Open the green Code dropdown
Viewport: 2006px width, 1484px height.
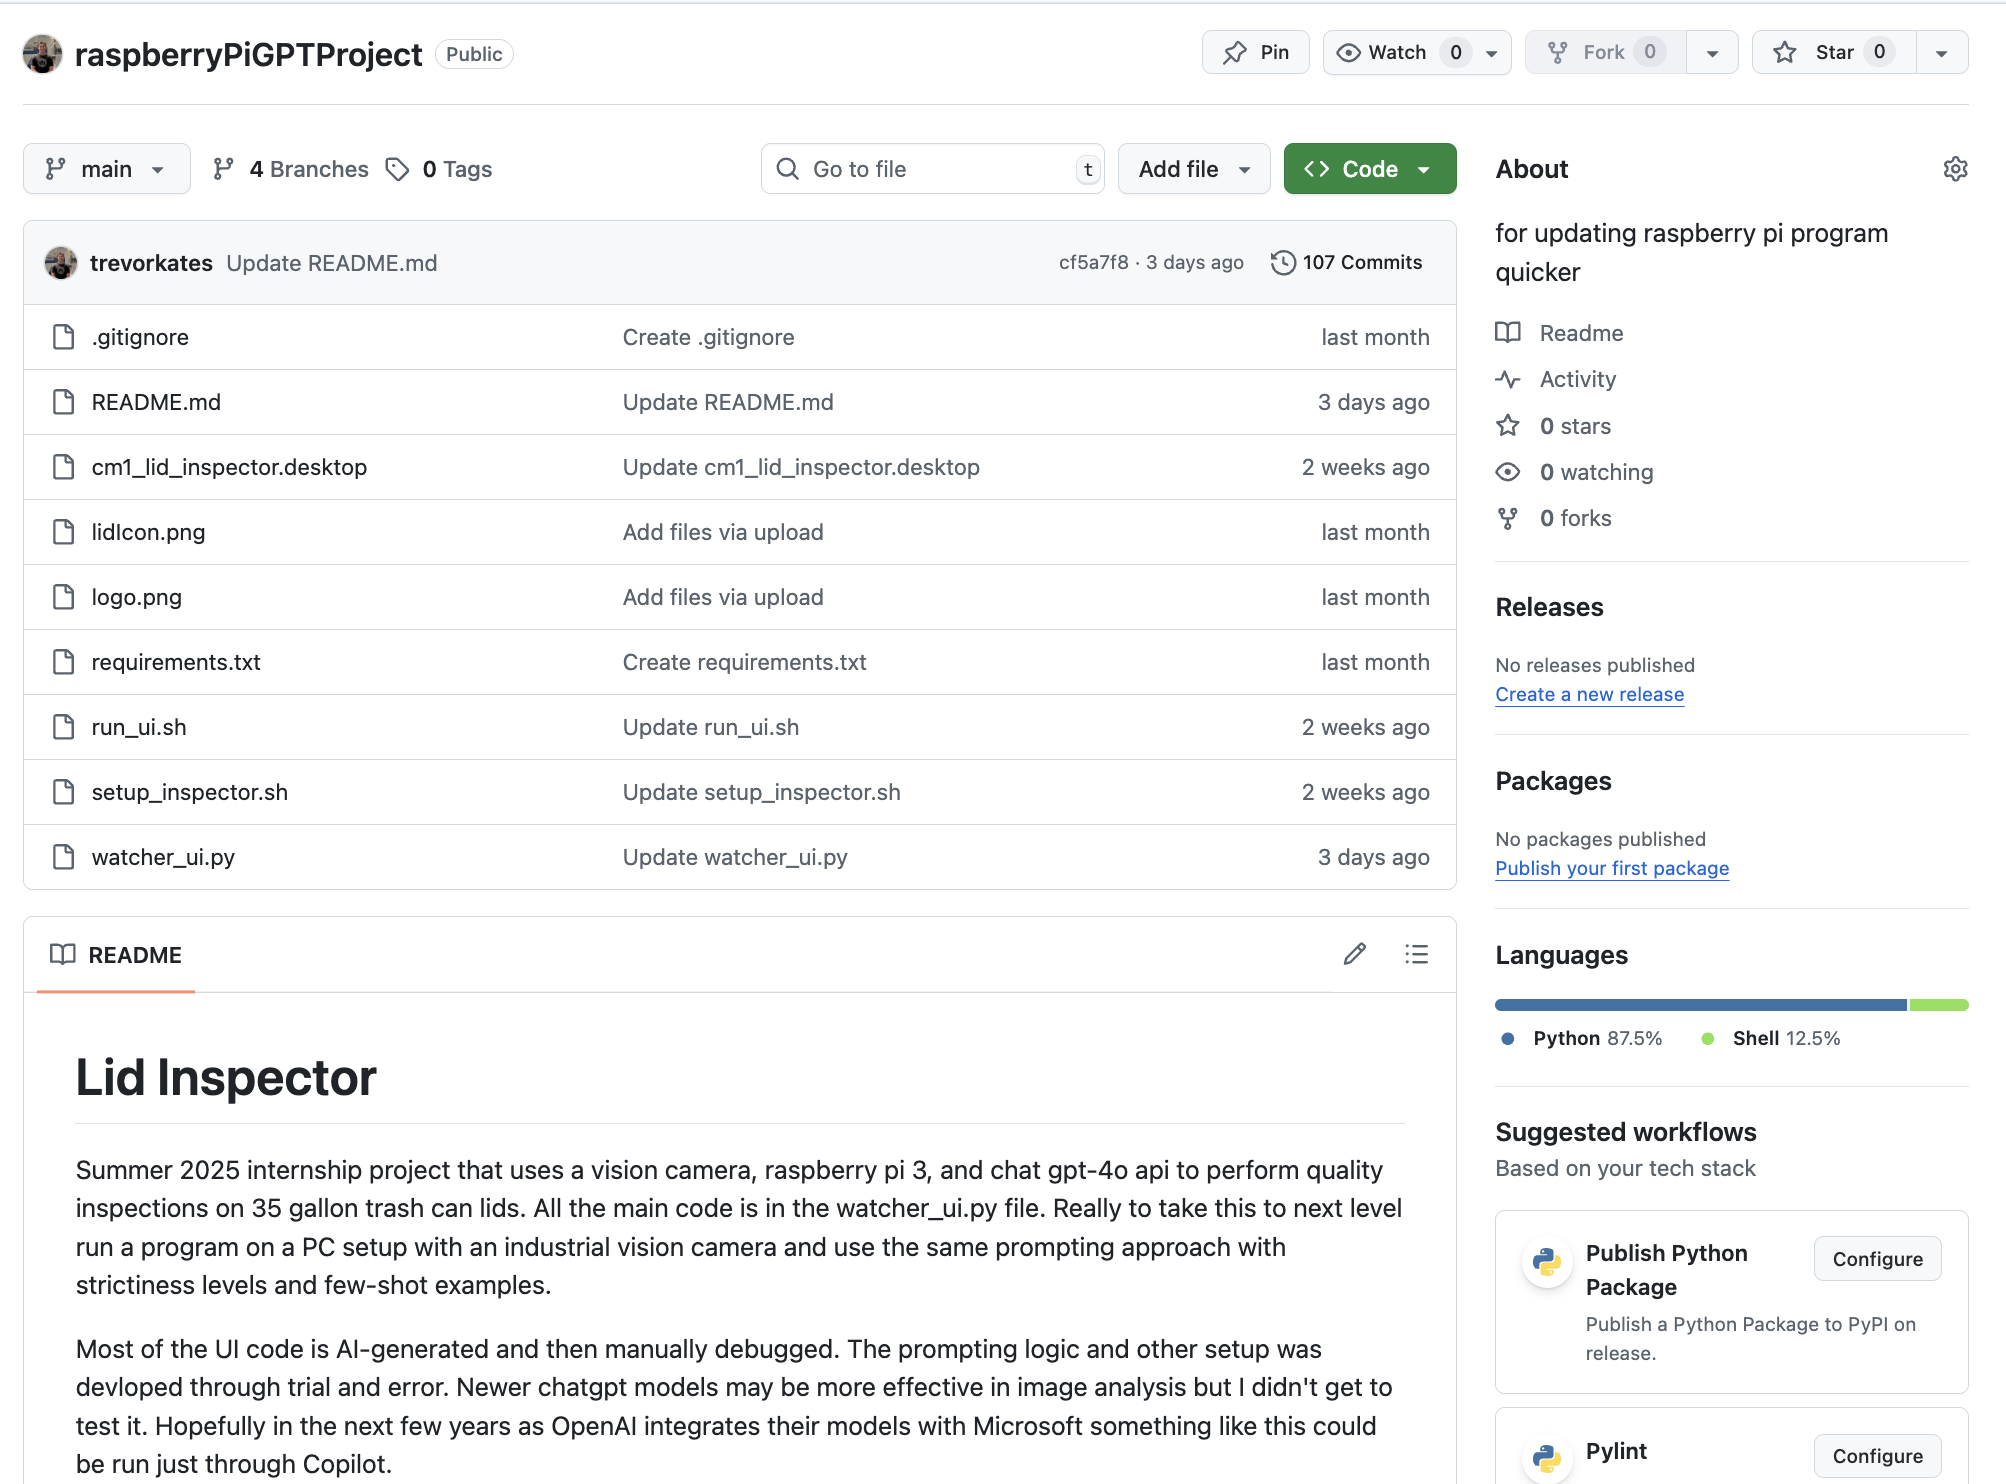click(x=1369, y=169)
